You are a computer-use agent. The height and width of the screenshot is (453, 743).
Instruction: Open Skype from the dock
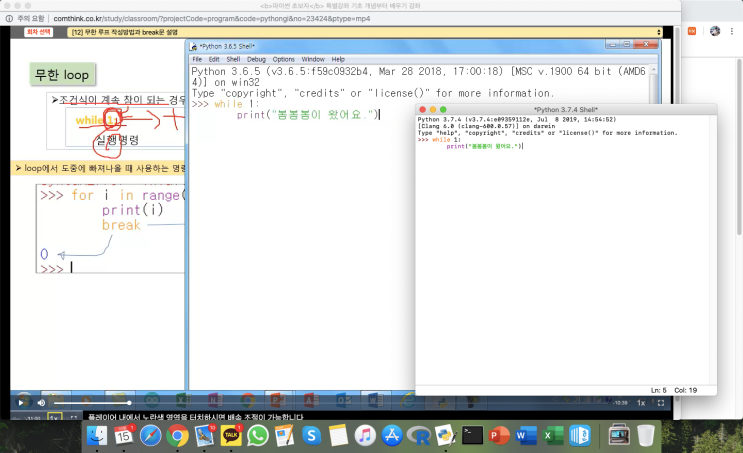coord(311,435)
